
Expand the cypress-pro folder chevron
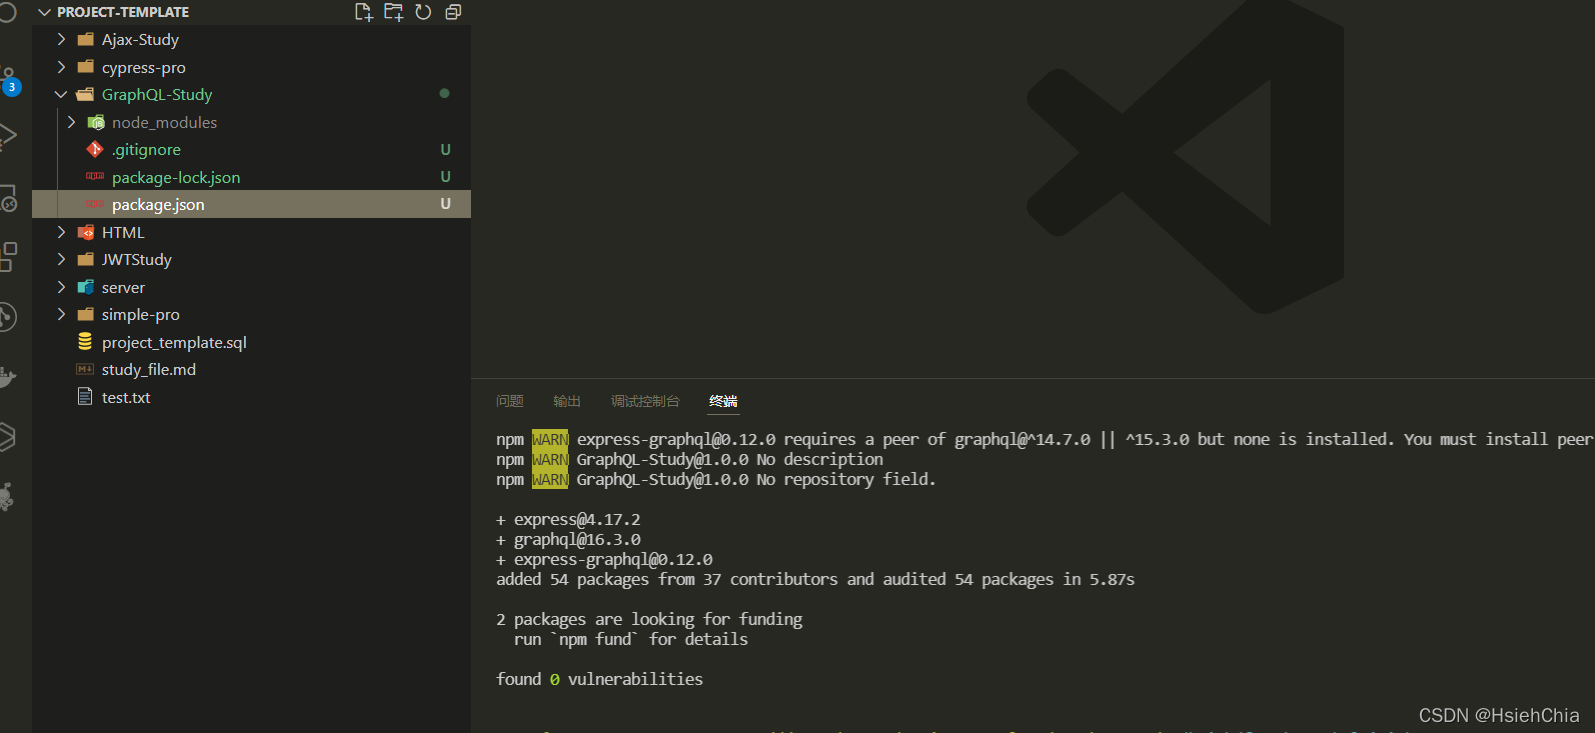[x=61, y=67]
